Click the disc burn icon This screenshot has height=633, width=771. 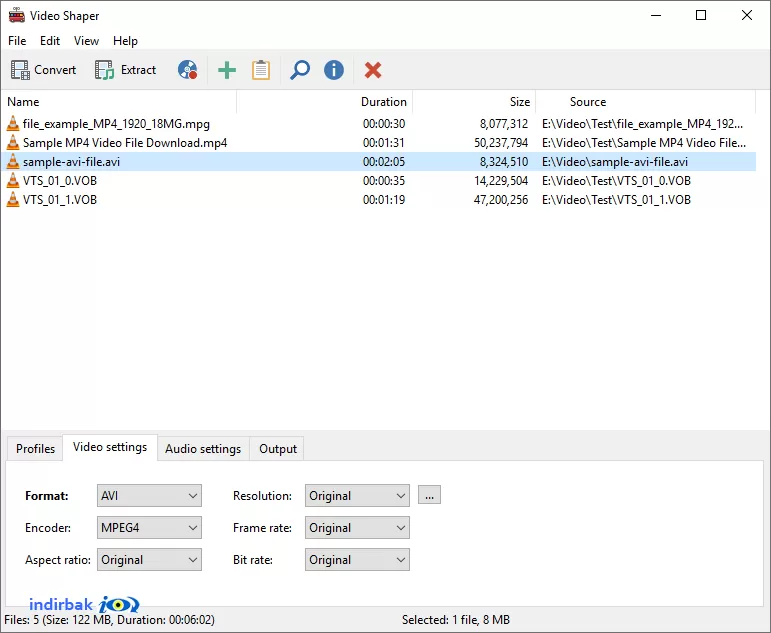pos(188,70)
